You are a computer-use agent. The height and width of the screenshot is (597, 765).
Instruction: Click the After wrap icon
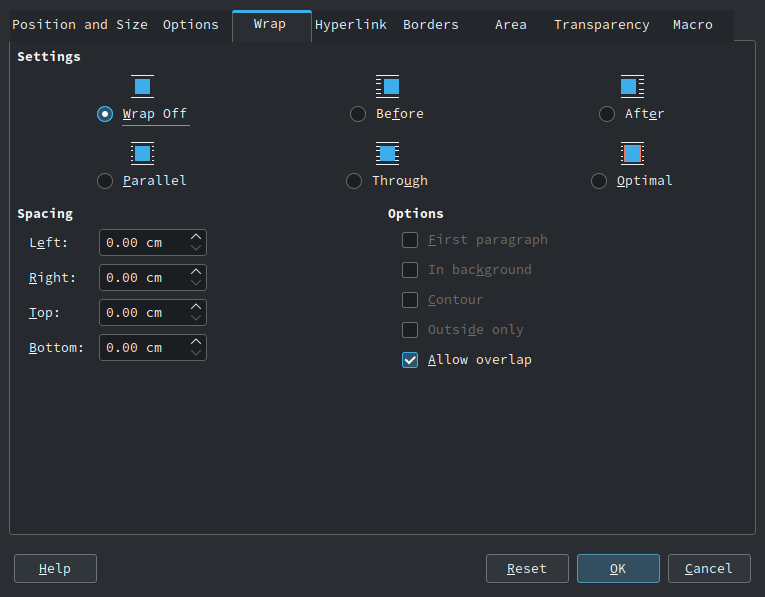[x=632, y=87]
